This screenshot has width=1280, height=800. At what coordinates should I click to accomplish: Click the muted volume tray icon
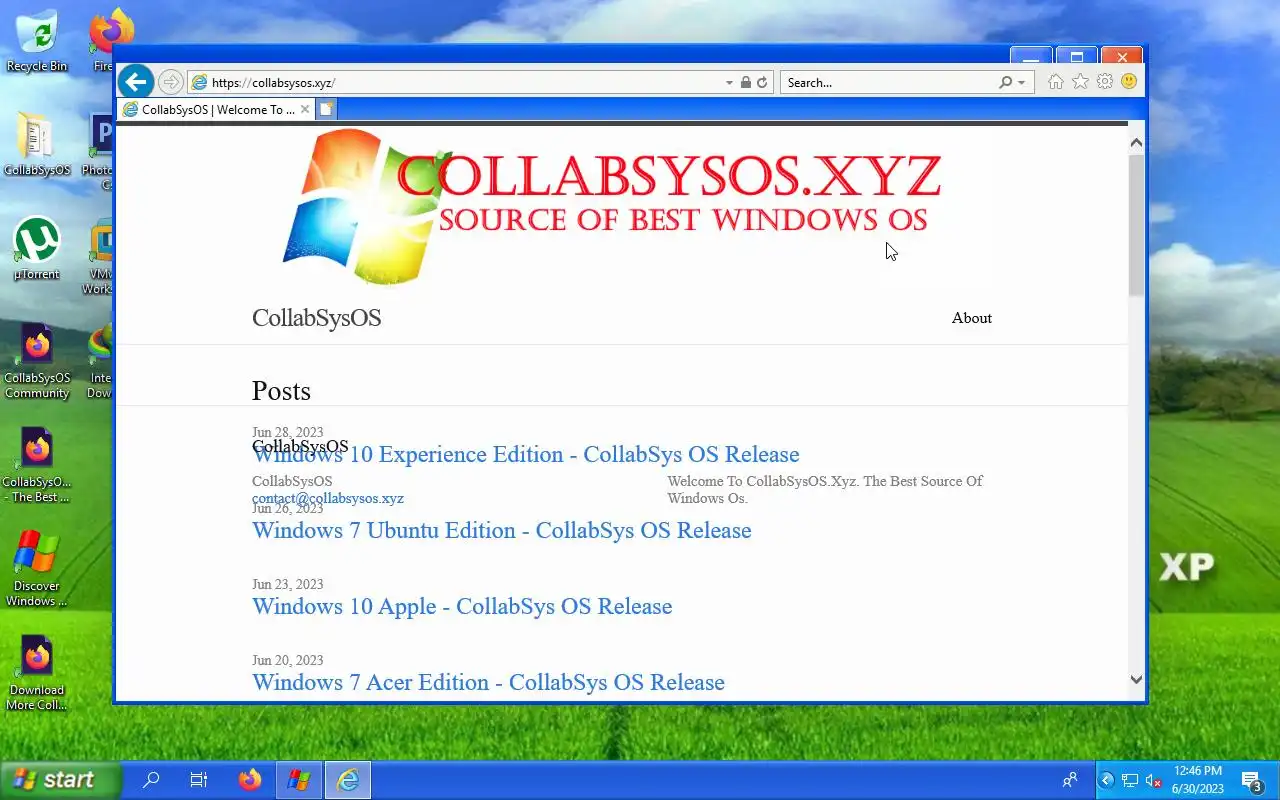point(1153,780)
